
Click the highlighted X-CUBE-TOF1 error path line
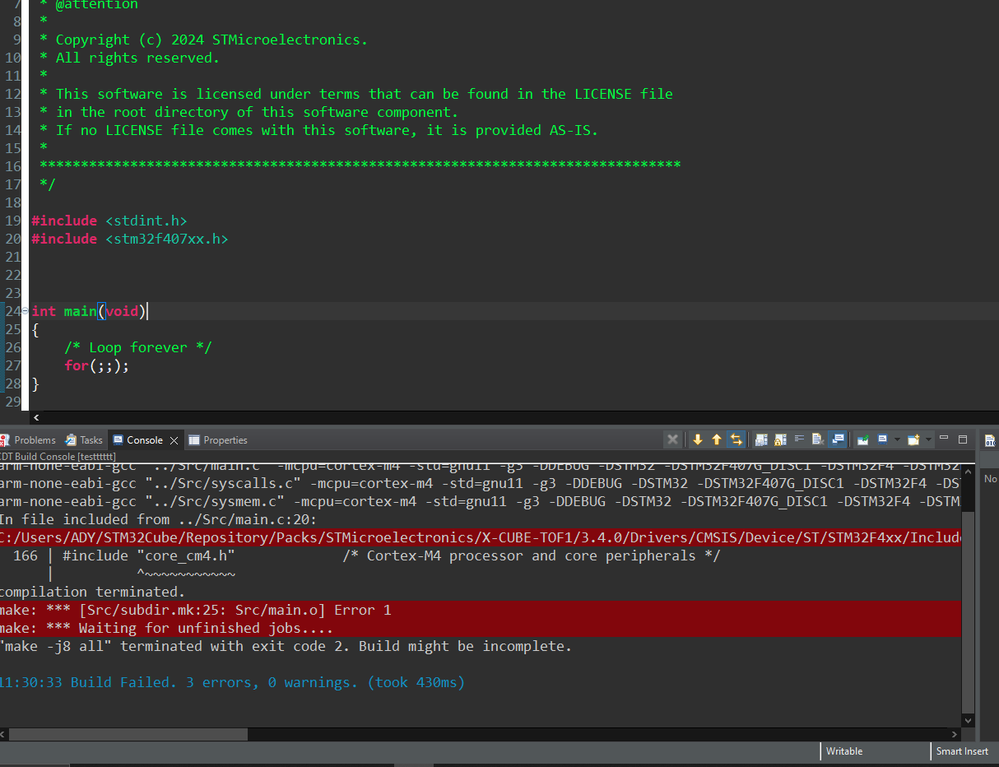pos(480,538)
